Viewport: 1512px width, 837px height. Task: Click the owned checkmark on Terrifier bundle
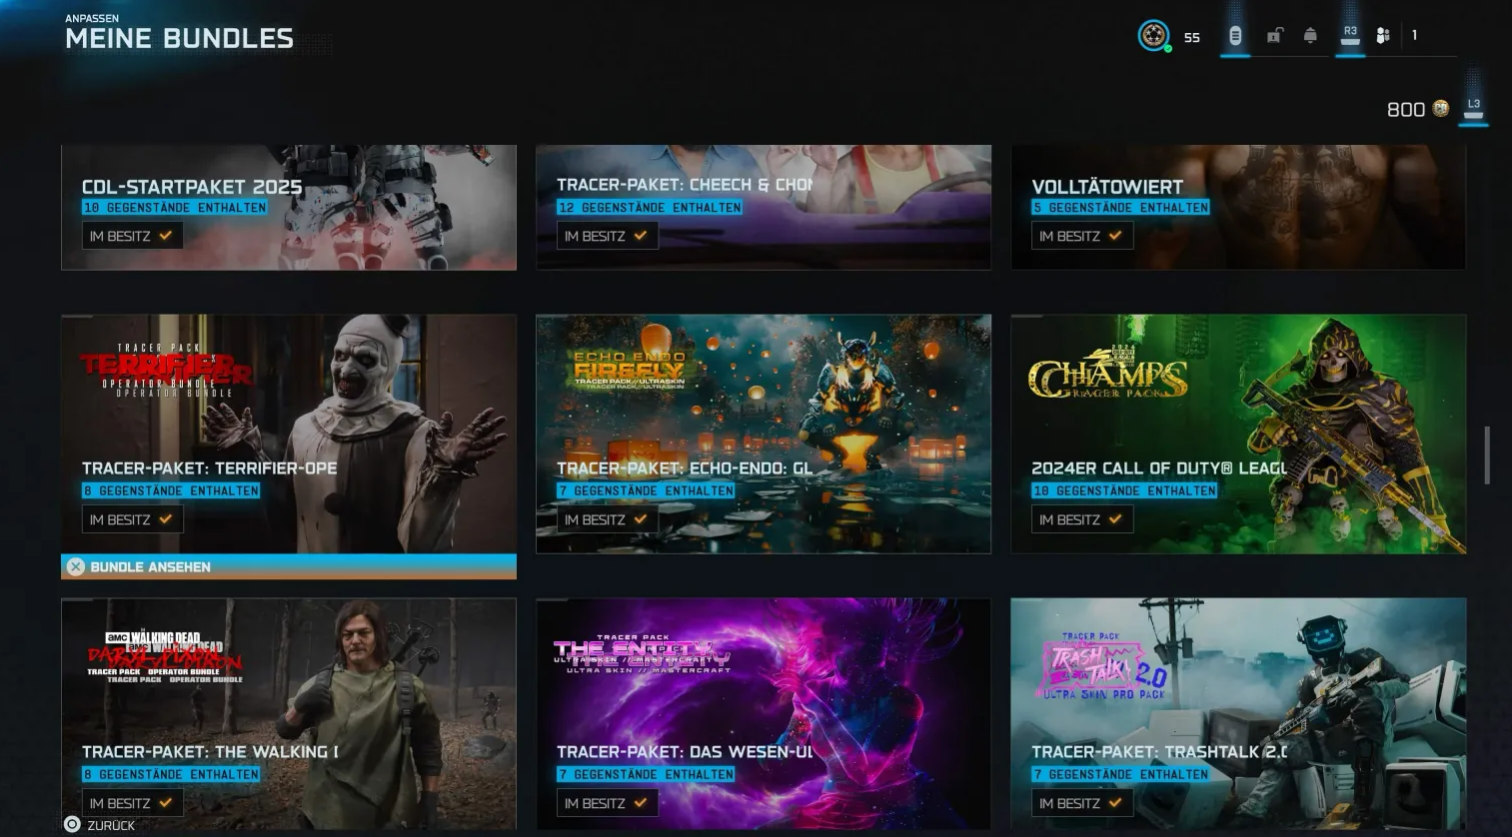pos(165,520)
